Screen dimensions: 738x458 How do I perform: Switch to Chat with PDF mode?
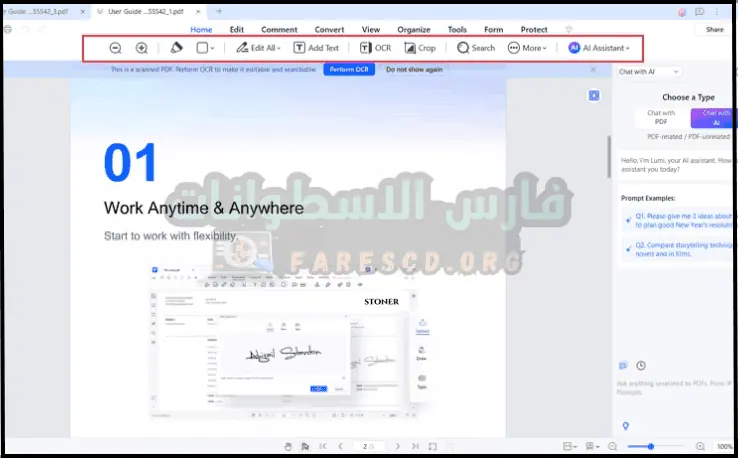point(660,118)
